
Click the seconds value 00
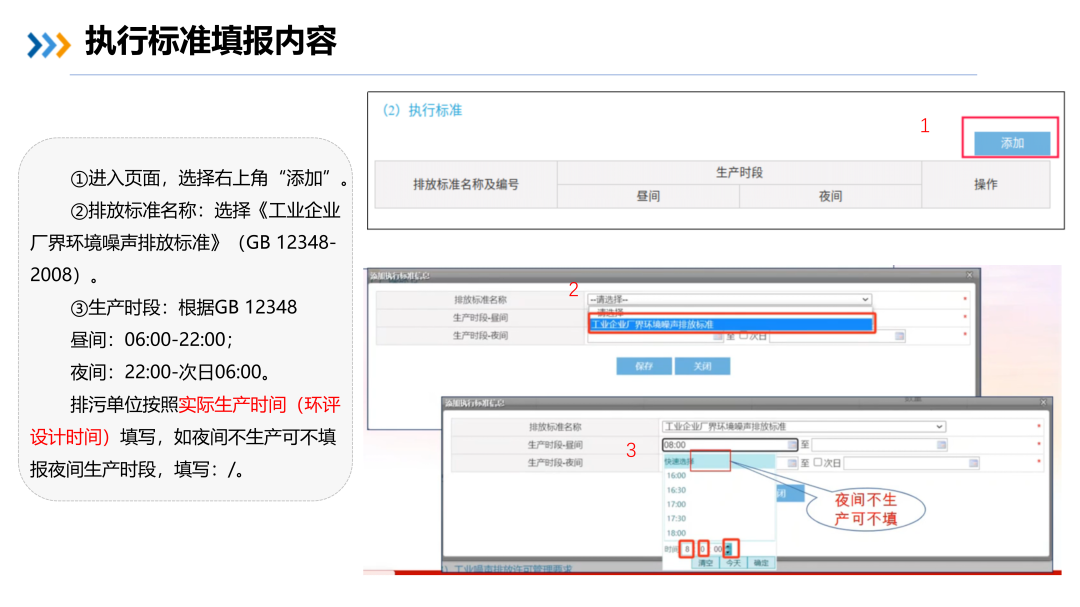(x=718, y=548)
